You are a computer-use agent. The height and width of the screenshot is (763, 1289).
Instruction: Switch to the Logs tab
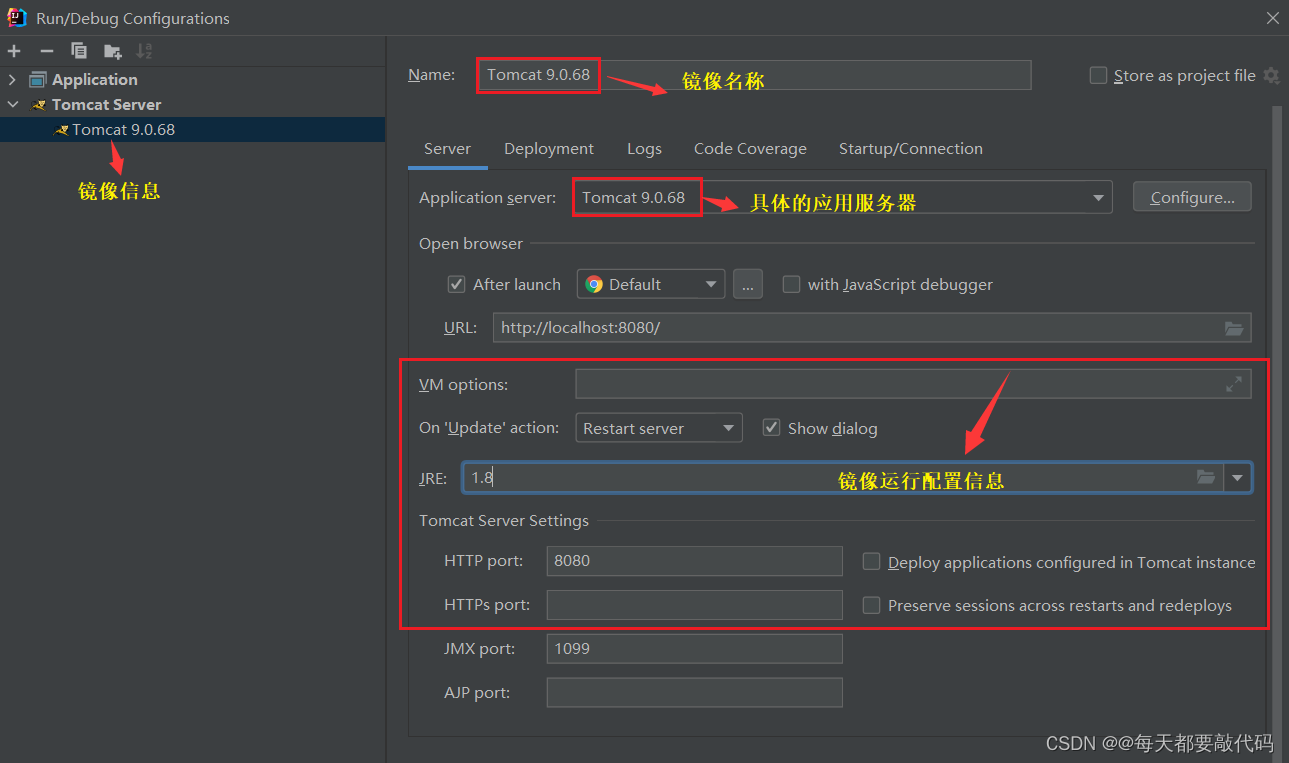[x=644, y=149]
